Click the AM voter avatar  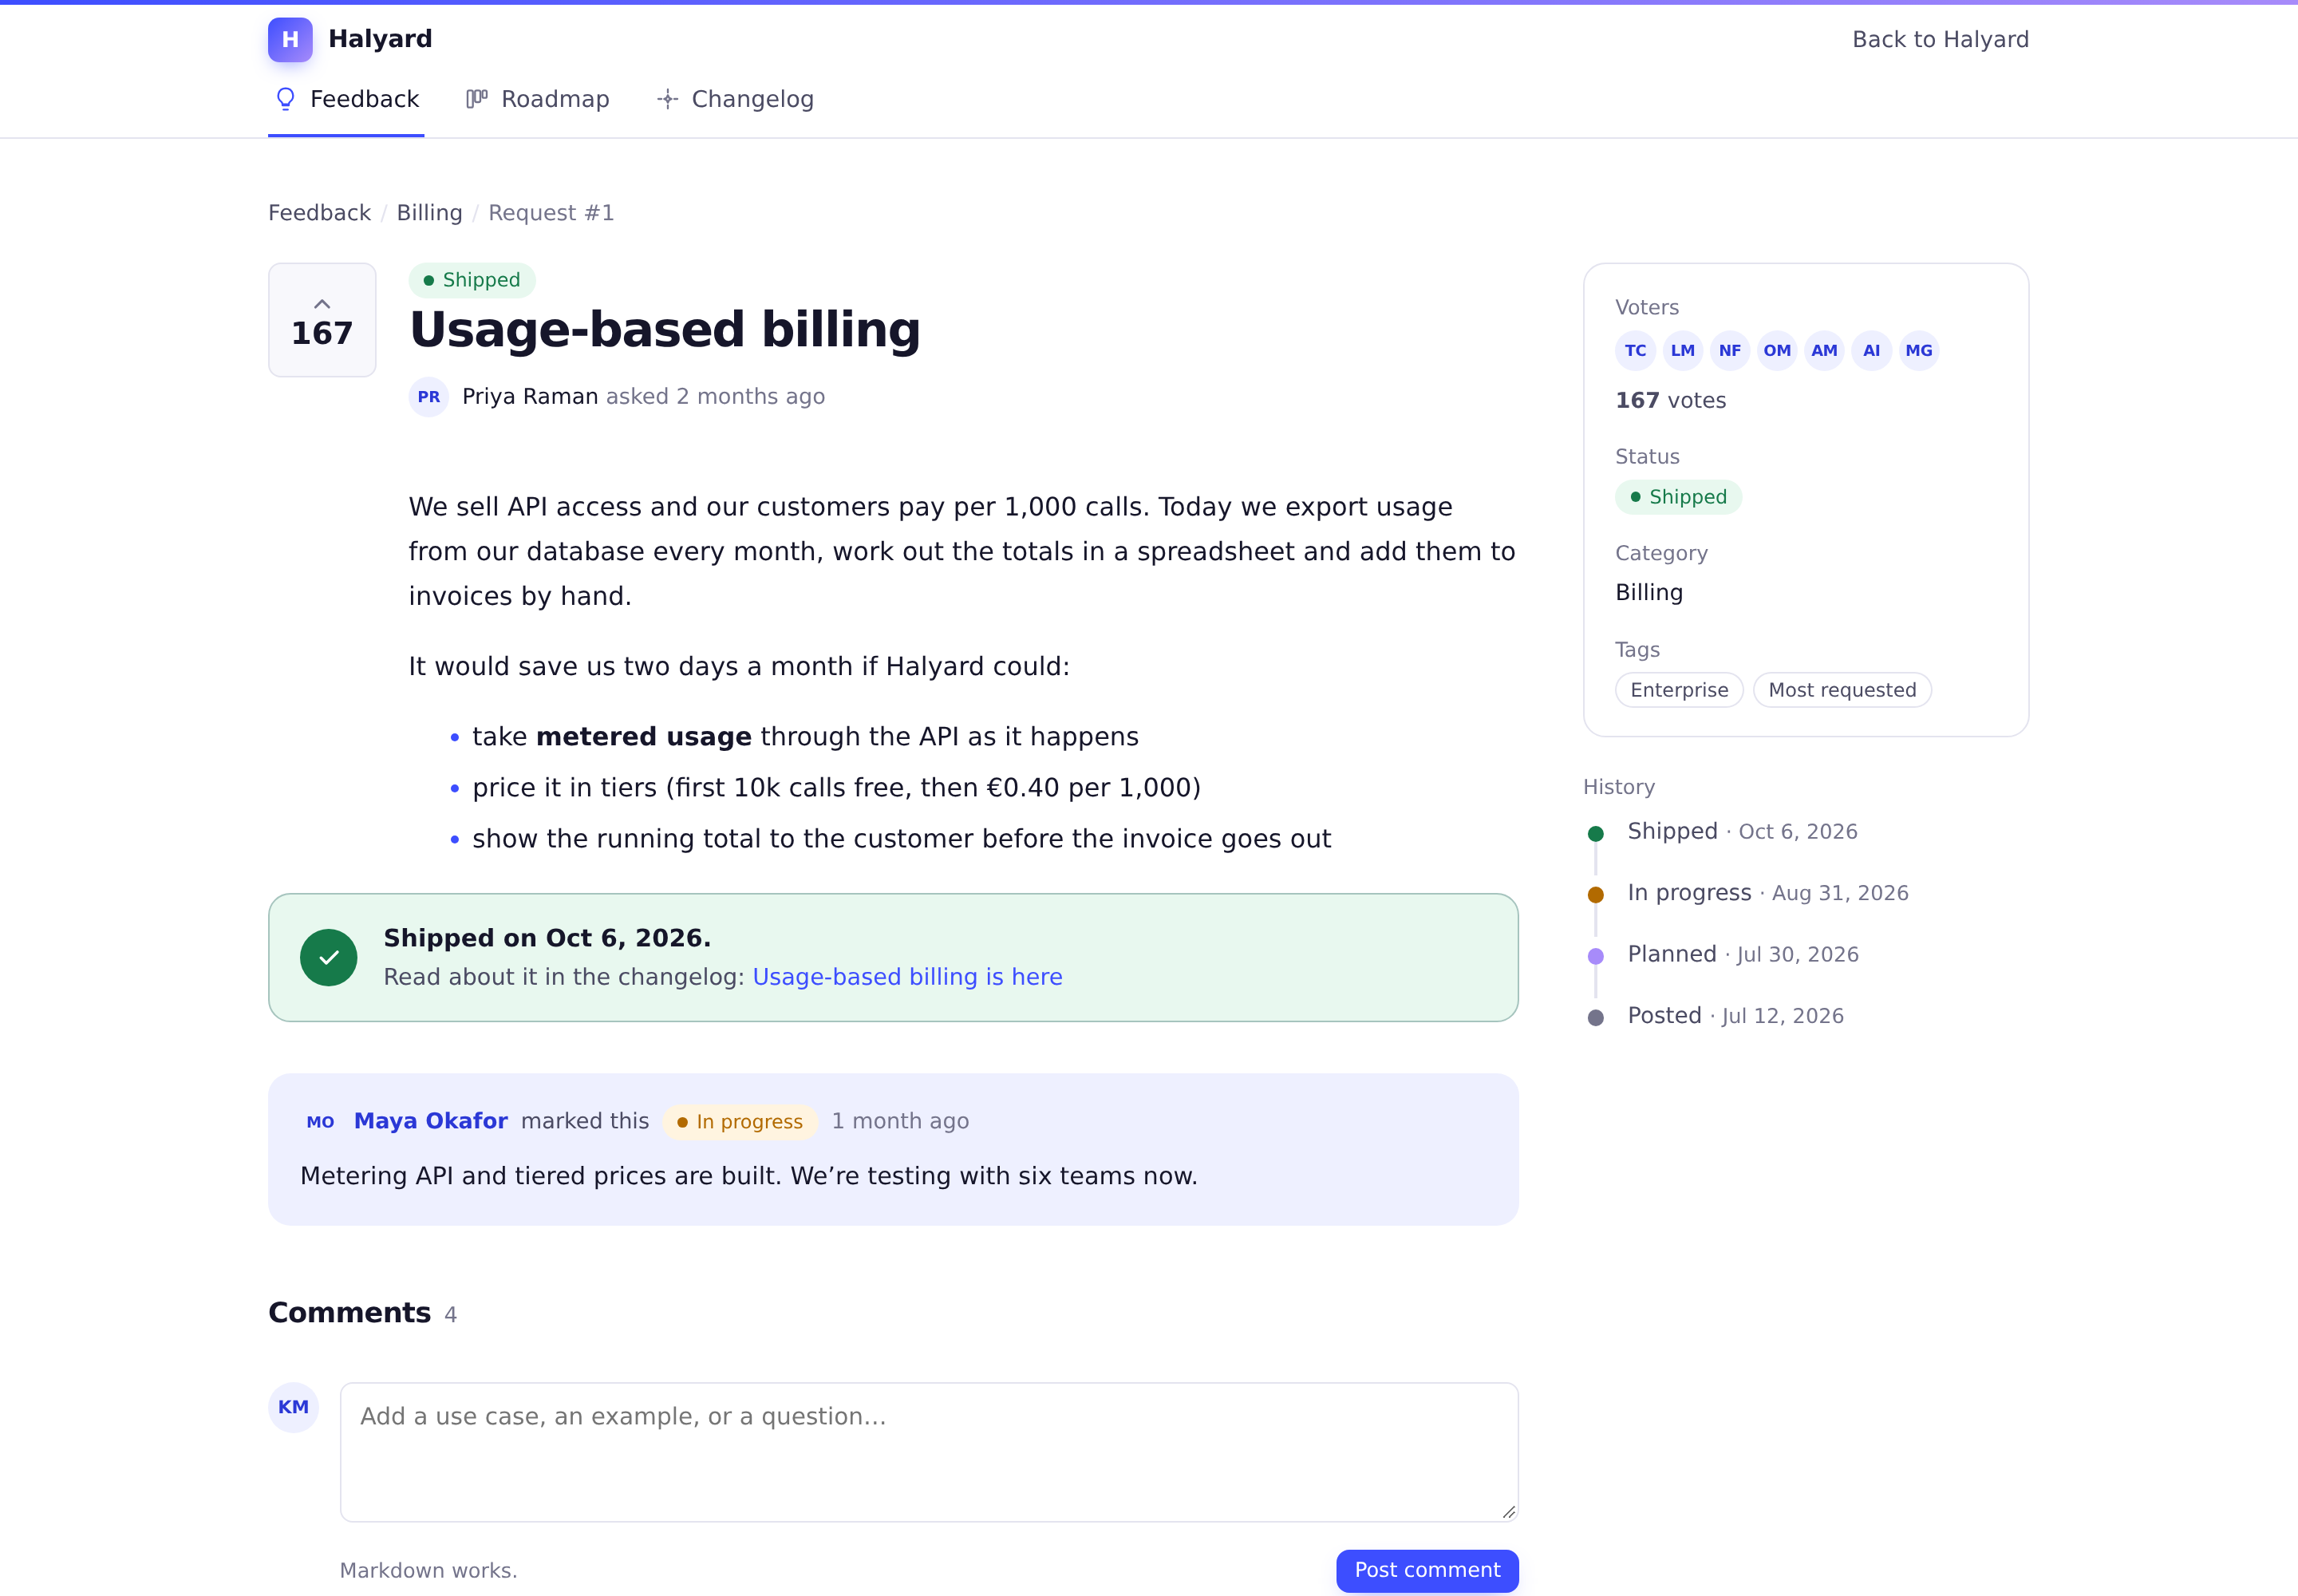pyautogui.click(x=1824, y=351)
